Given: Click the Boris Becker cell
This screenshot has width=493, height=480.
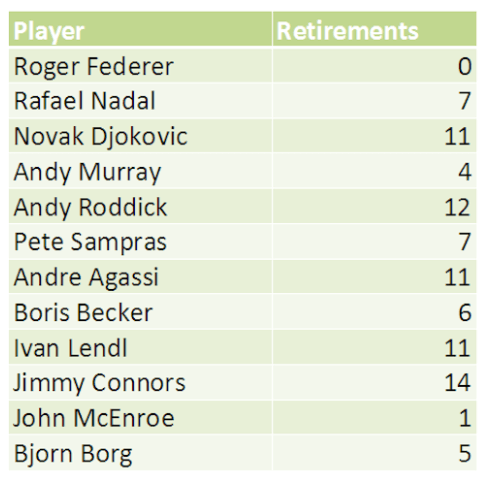Looking at the screenshot, I should click(140, 312).
